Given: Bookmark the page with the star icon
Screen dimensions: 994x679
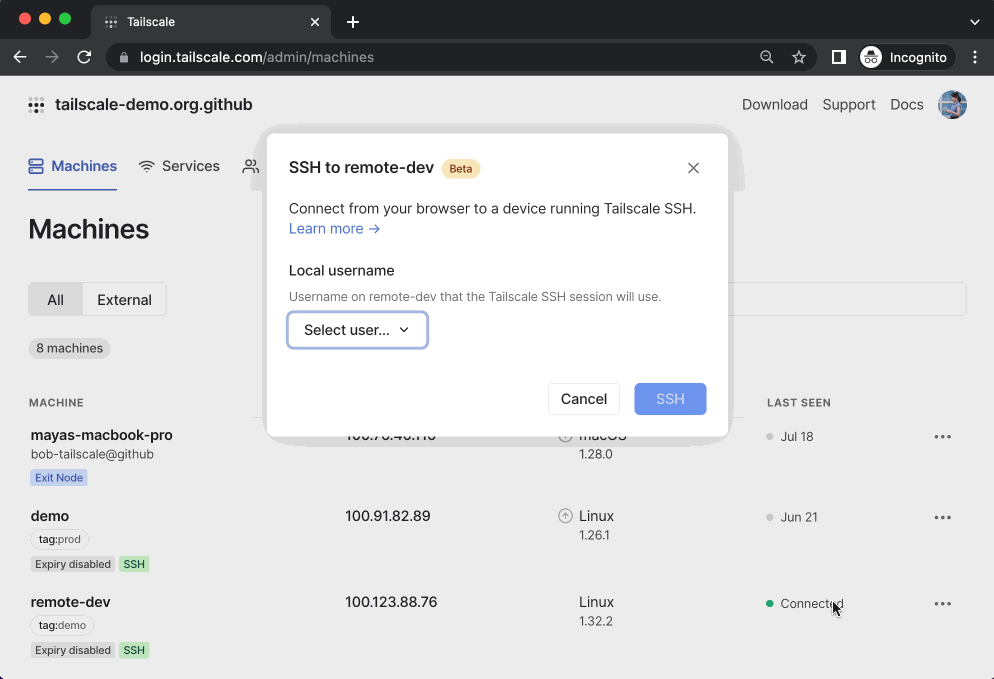Looking at the screenshot, I should 799,57.
